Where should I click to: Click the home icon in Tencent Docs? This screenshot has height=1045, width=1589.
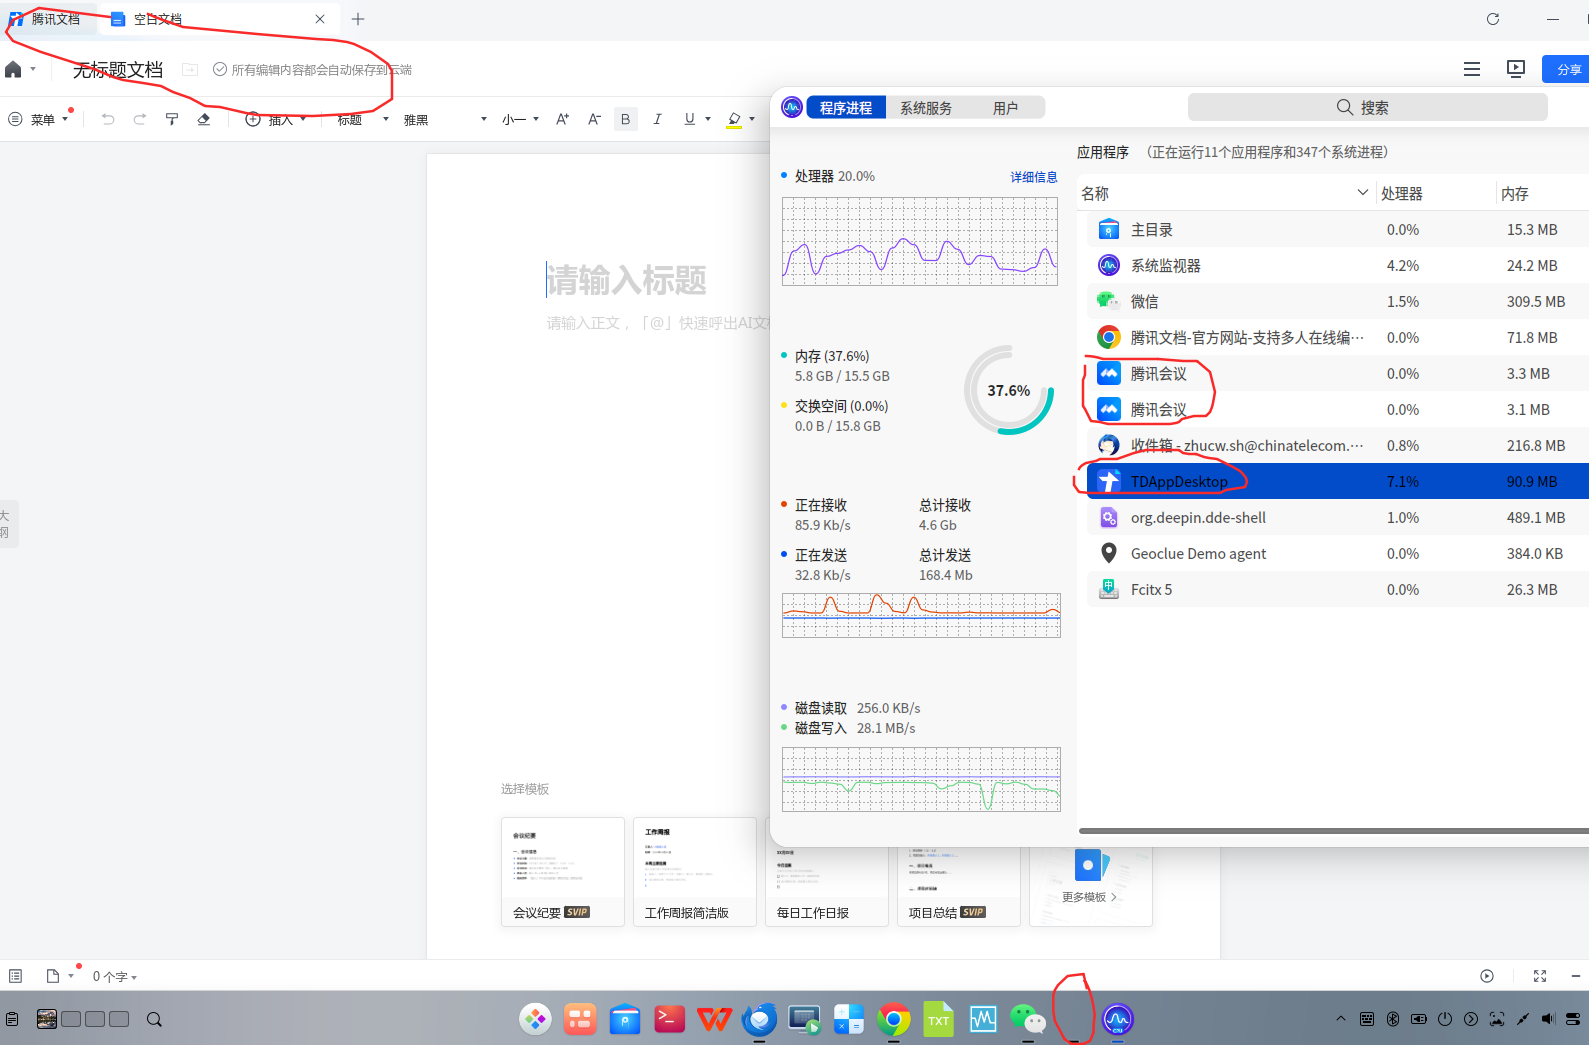pyautogui.click(x=13, y=70)
